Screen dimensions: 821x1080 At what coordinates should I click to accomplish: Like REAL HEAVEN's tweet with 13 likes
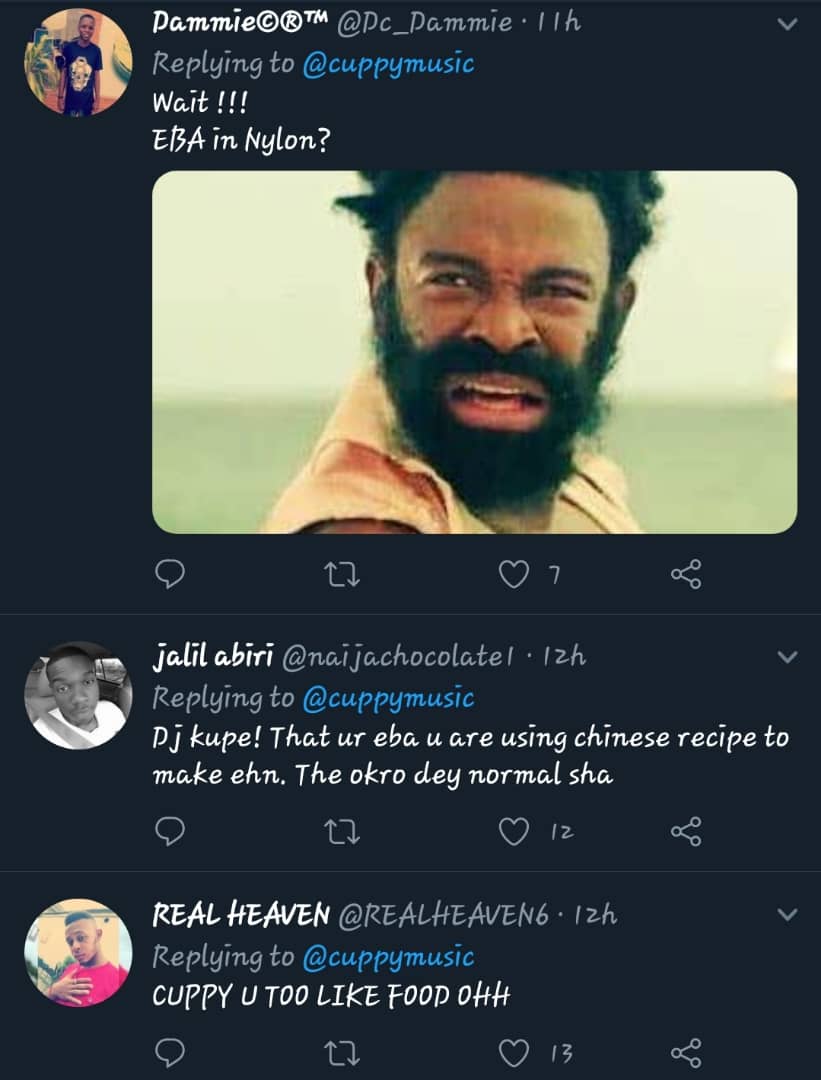pyautogui.click(x=514, y=1052)
